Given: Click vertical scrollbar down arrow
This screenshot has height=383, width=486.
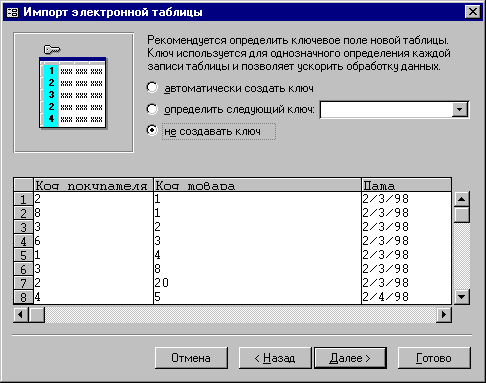Looking at the screenshot, I should coord(462,296).
